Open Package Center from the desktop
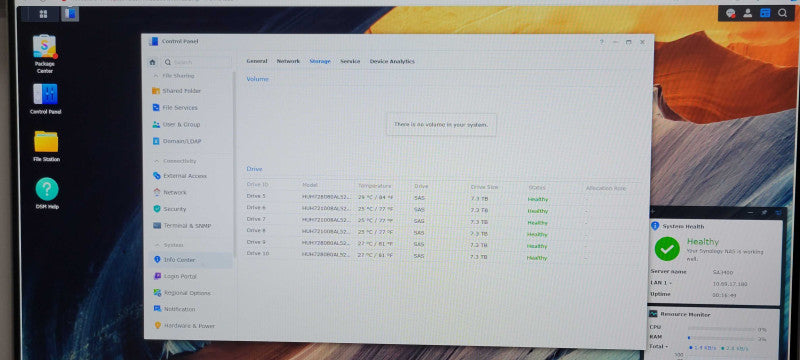 45,54
